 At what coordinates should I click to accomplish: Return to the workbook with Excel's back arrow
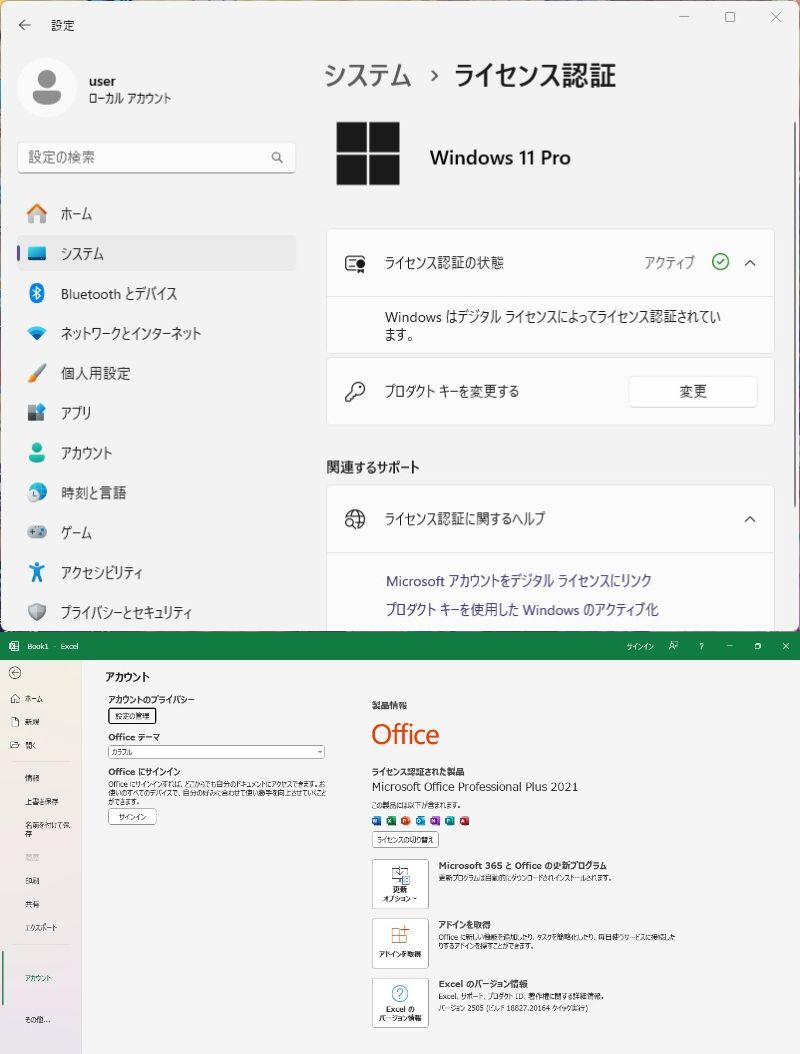pos(15,673)
